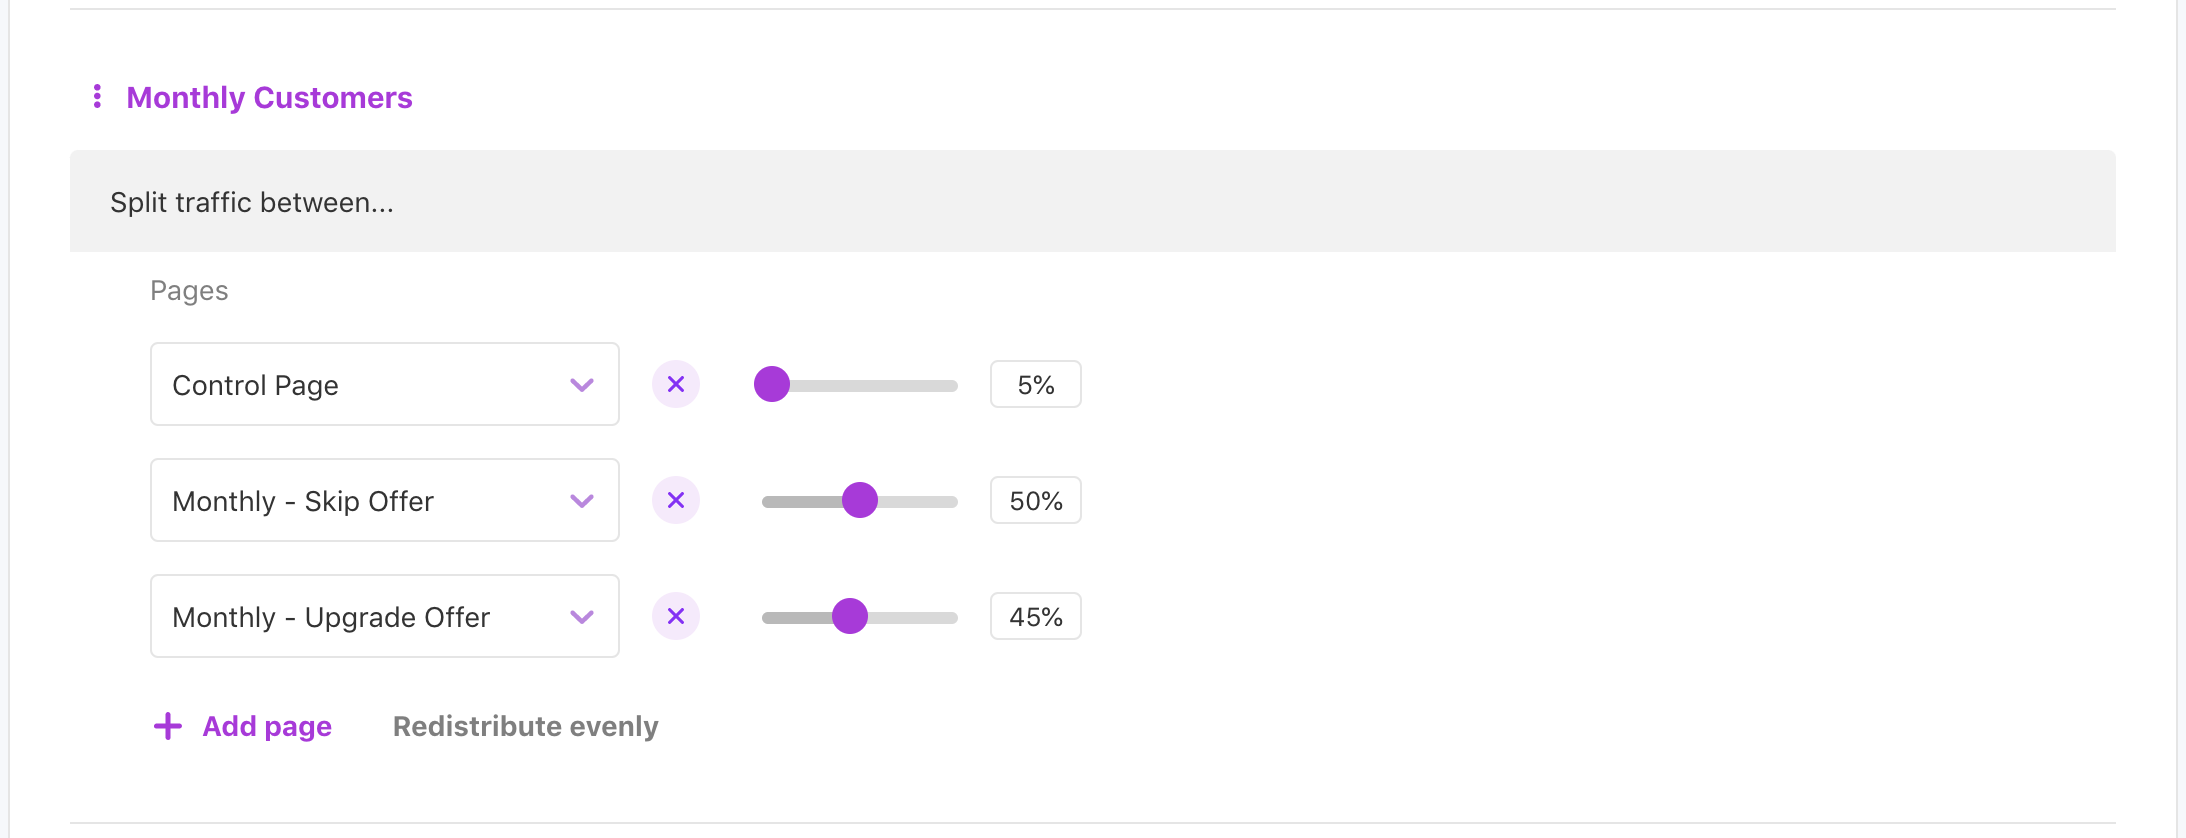Expand the Monthly - Skip Offer dropdown chevron
Image resolution: width=2186 pixels, height=838 pixels.
[x=582, y=501]
